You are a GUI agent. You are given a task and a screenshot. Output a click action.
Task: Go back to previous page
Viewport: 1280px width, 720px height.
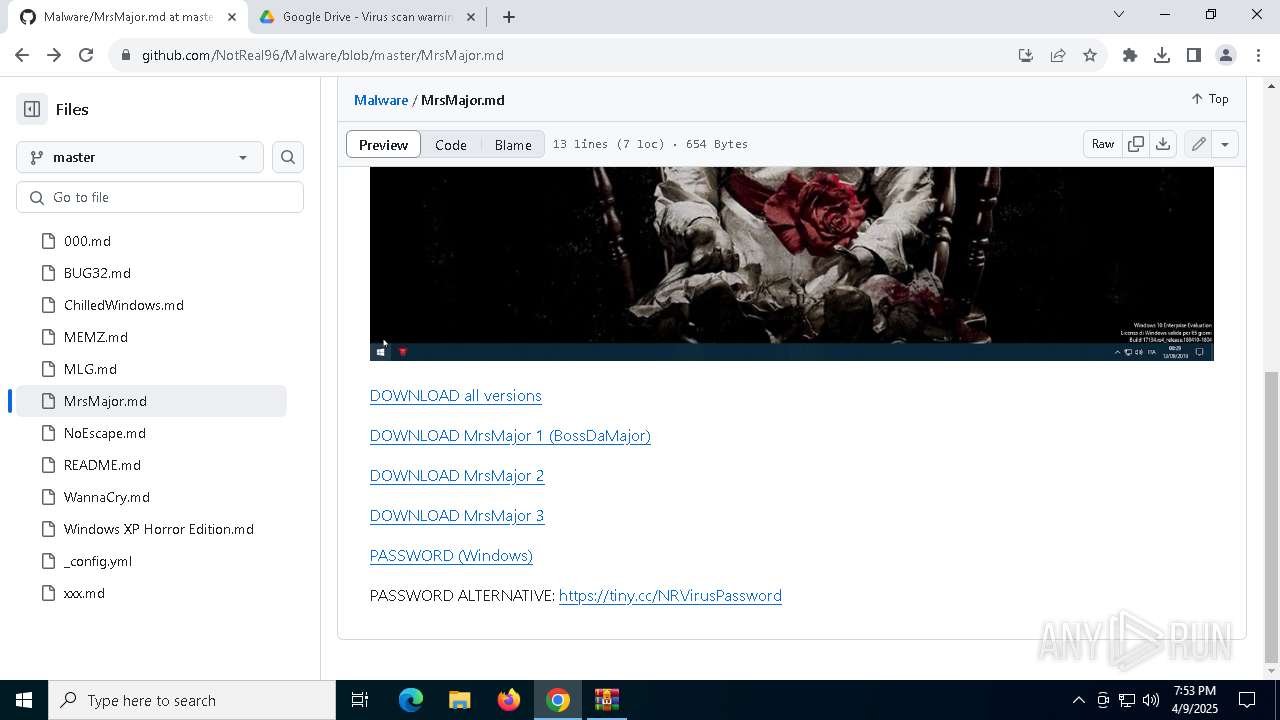point(22,55)
